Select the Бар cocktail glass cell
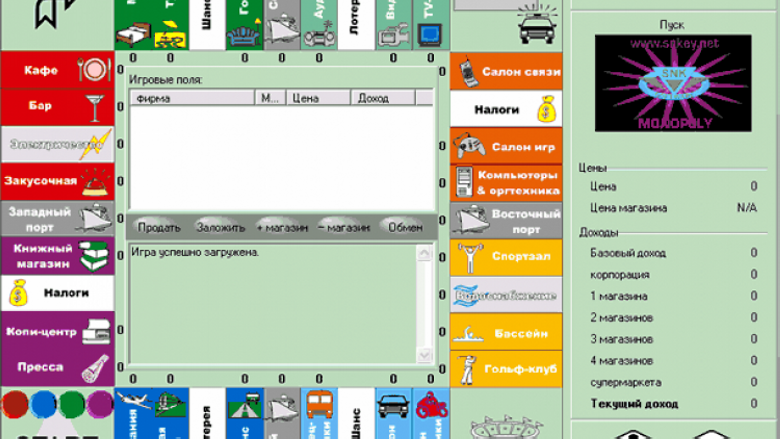 58,107
